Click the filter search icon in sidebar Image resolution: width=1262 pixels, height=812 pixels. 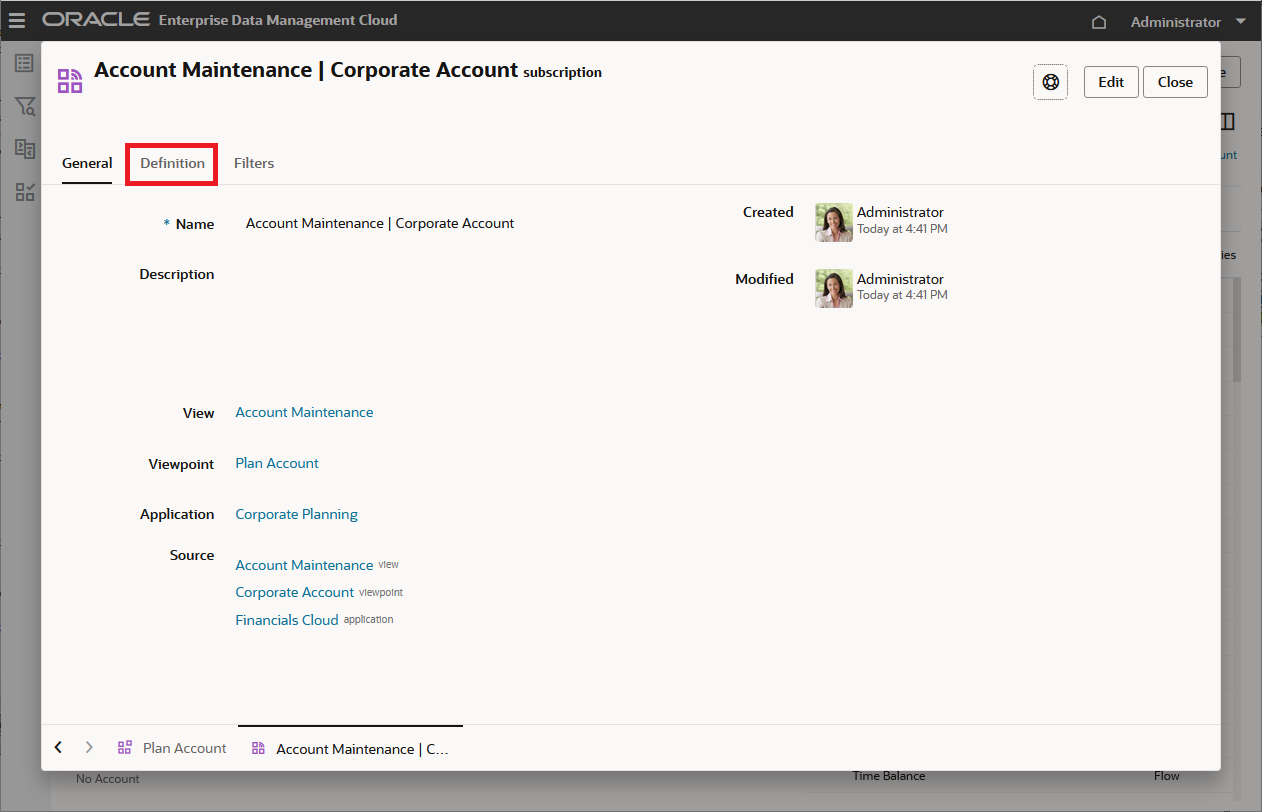click(x=24, y=106)
